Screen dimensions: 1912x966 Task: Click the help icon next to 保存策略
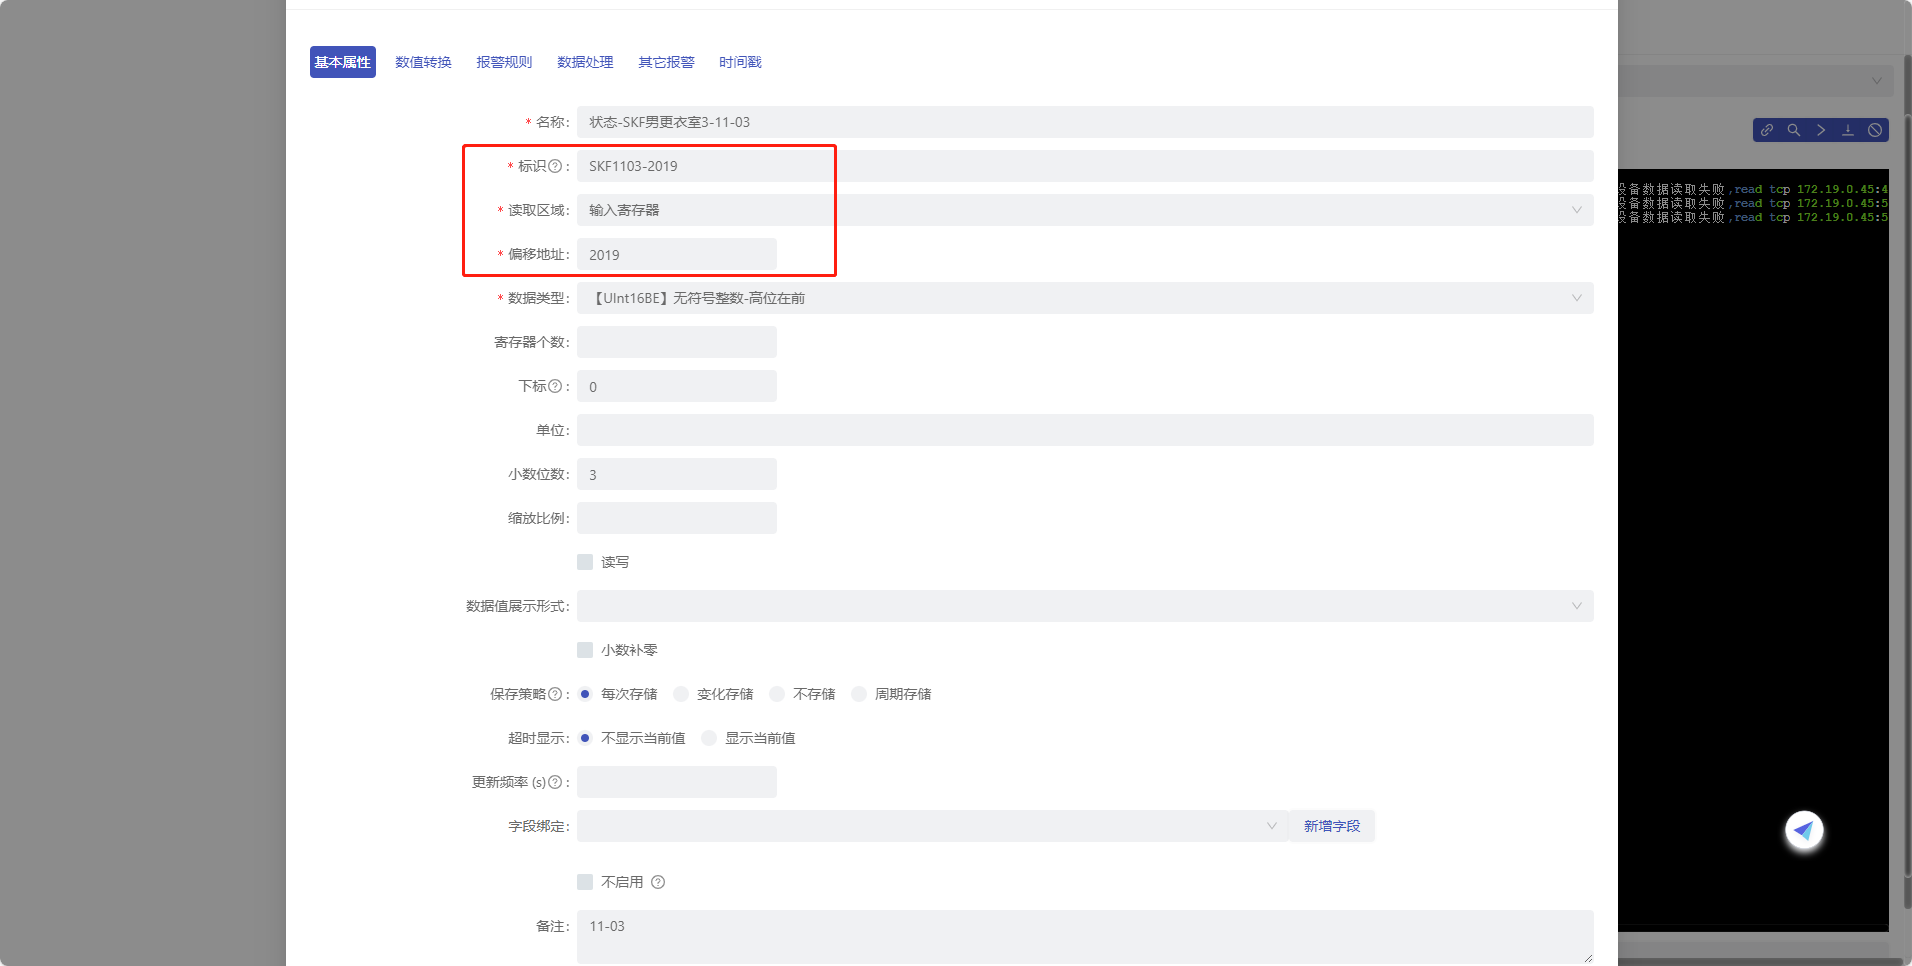[x=555, y=694]
